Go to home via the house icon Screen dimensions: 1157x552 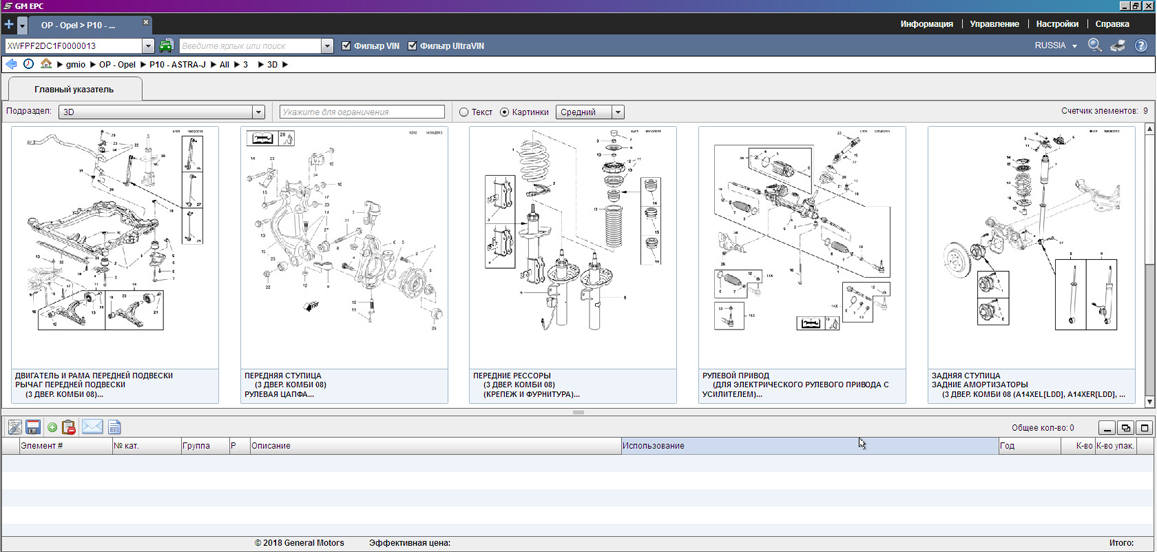pyautogui.click(x=46, y=64)
